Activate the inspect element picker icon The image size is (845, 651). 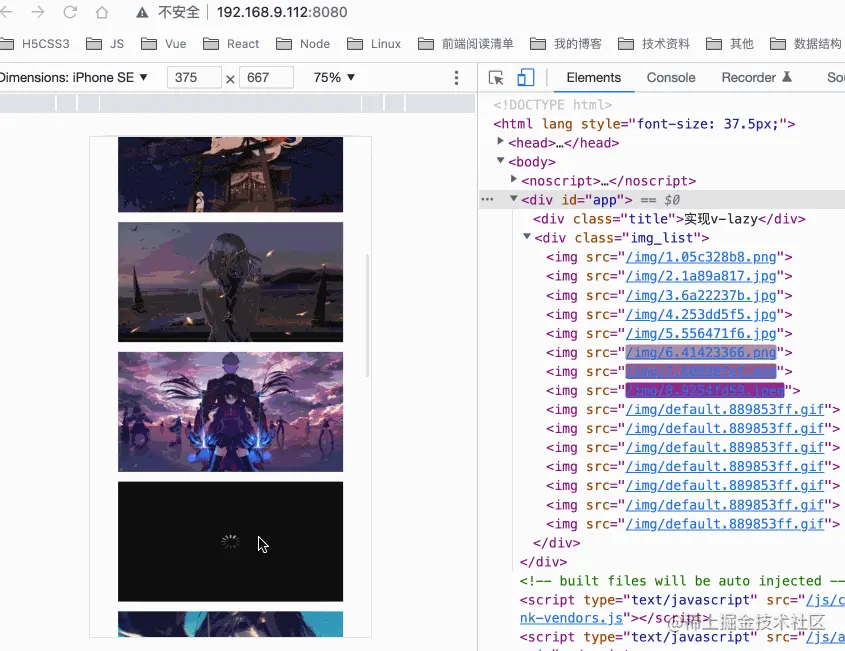[x=496, y=78]
